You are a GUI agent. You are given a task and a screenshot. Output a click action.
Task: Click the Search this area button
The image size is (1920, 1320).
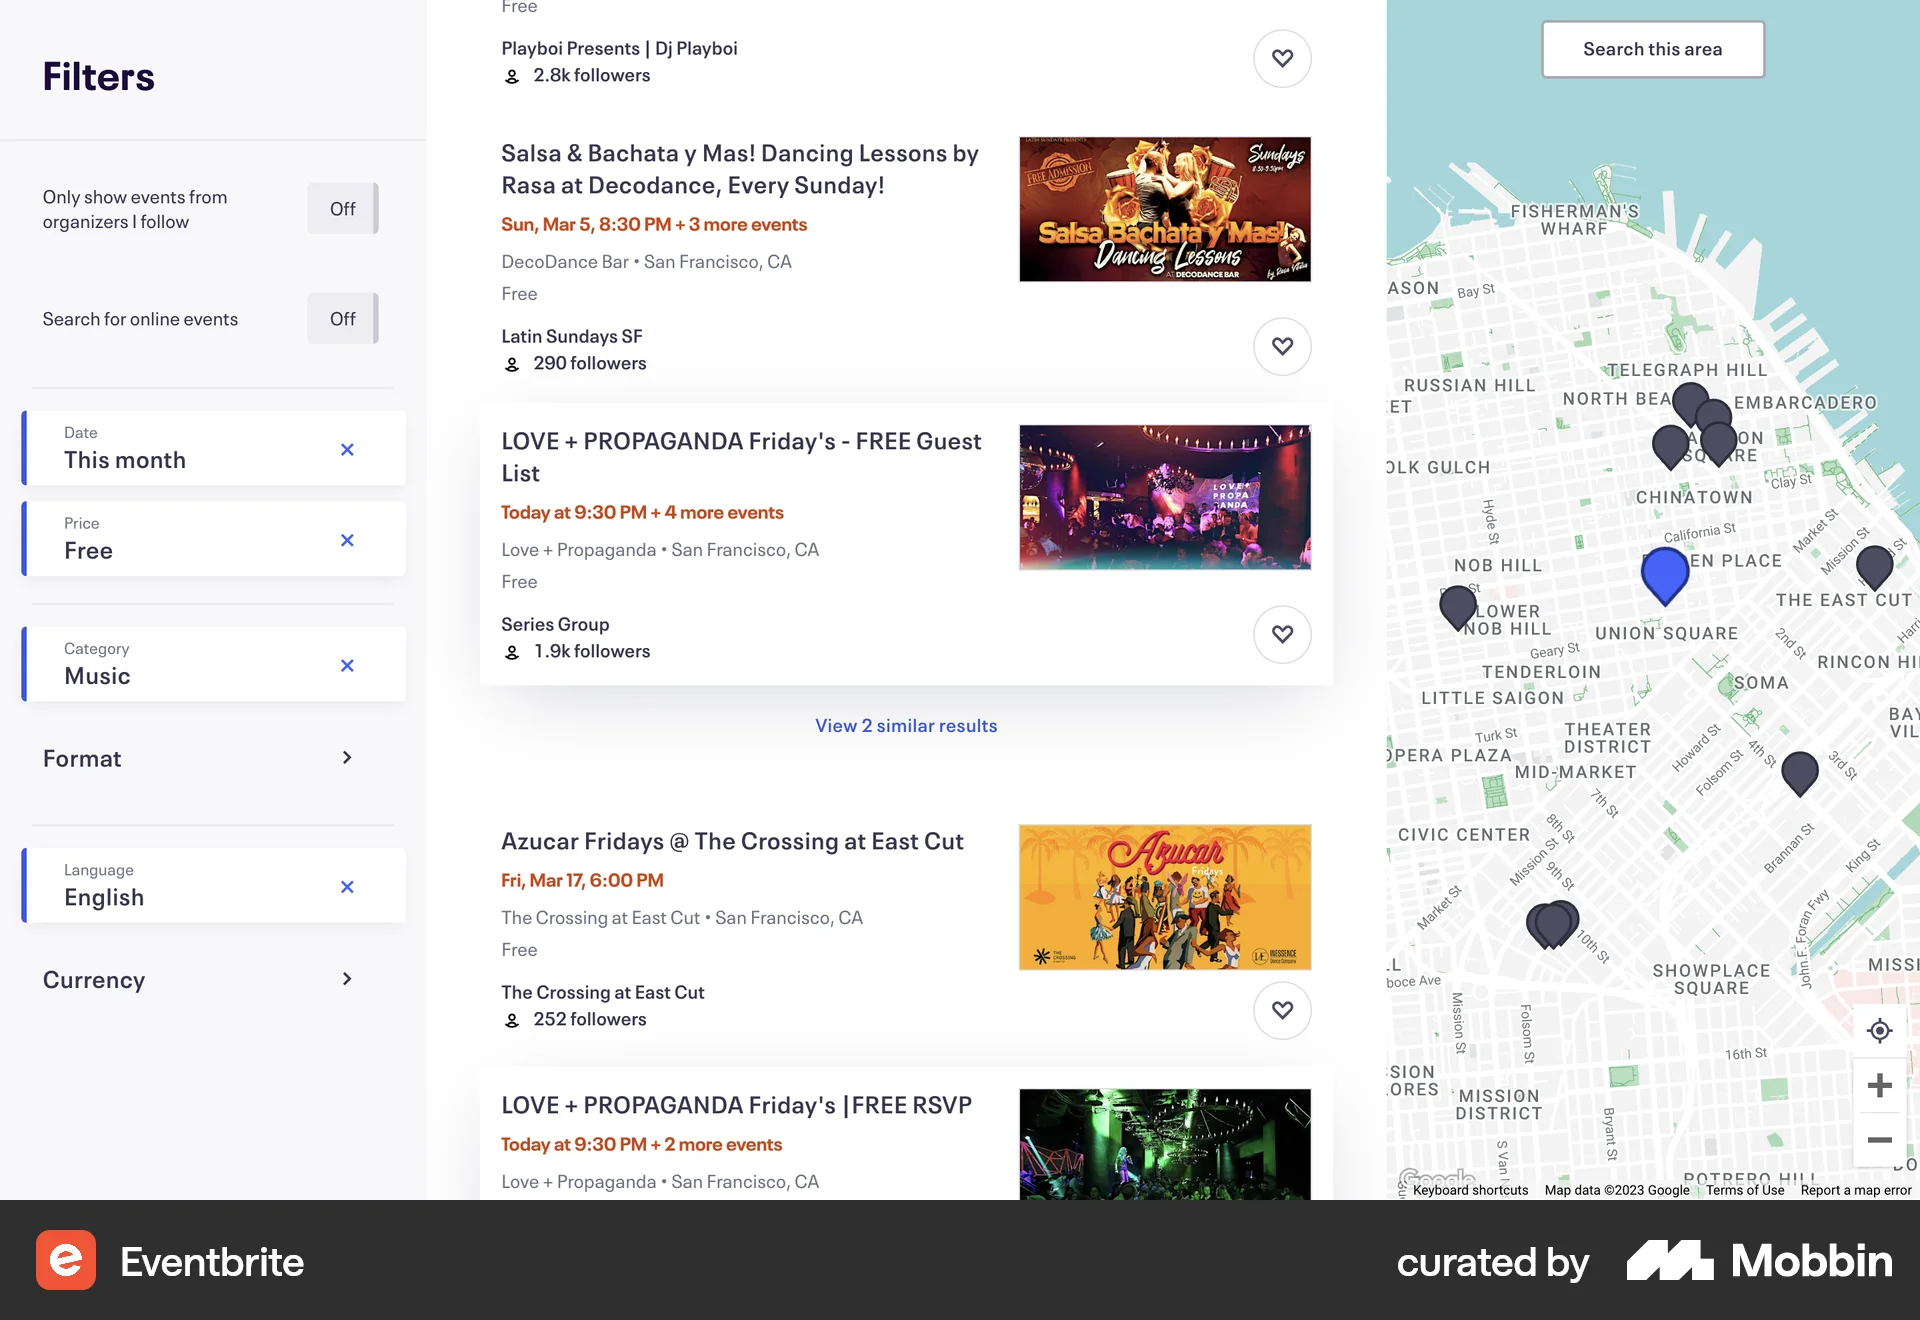(1652, 48)
